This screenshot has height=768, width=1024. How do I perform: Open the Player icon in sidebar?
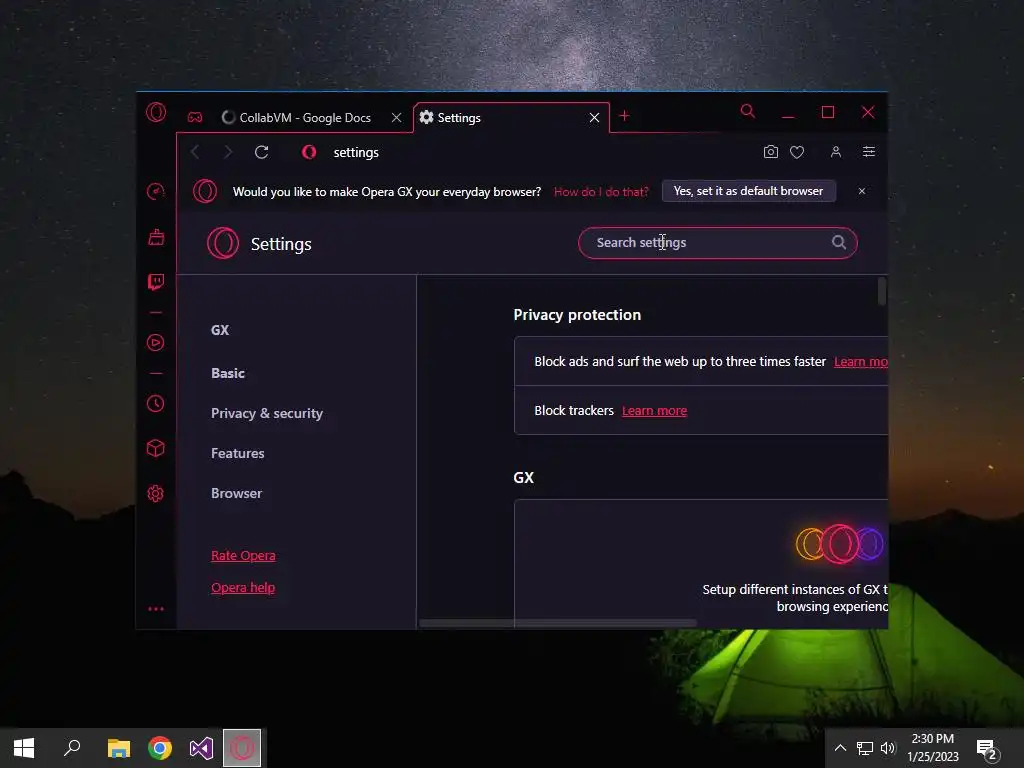155,343
